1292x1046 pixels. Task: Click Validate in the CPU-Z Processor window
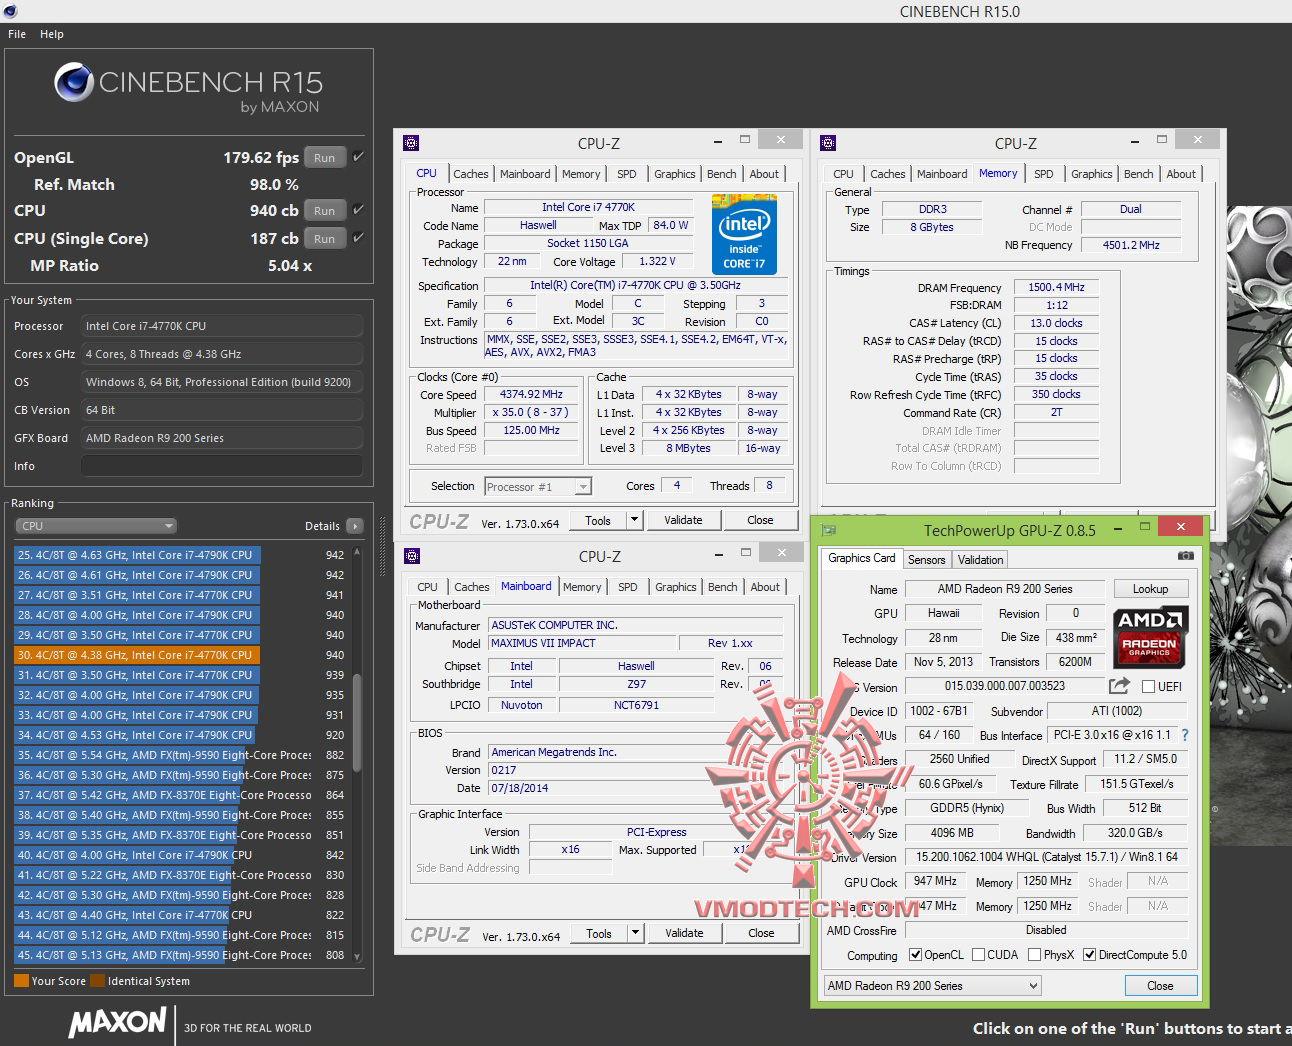(x=684, y=520)
